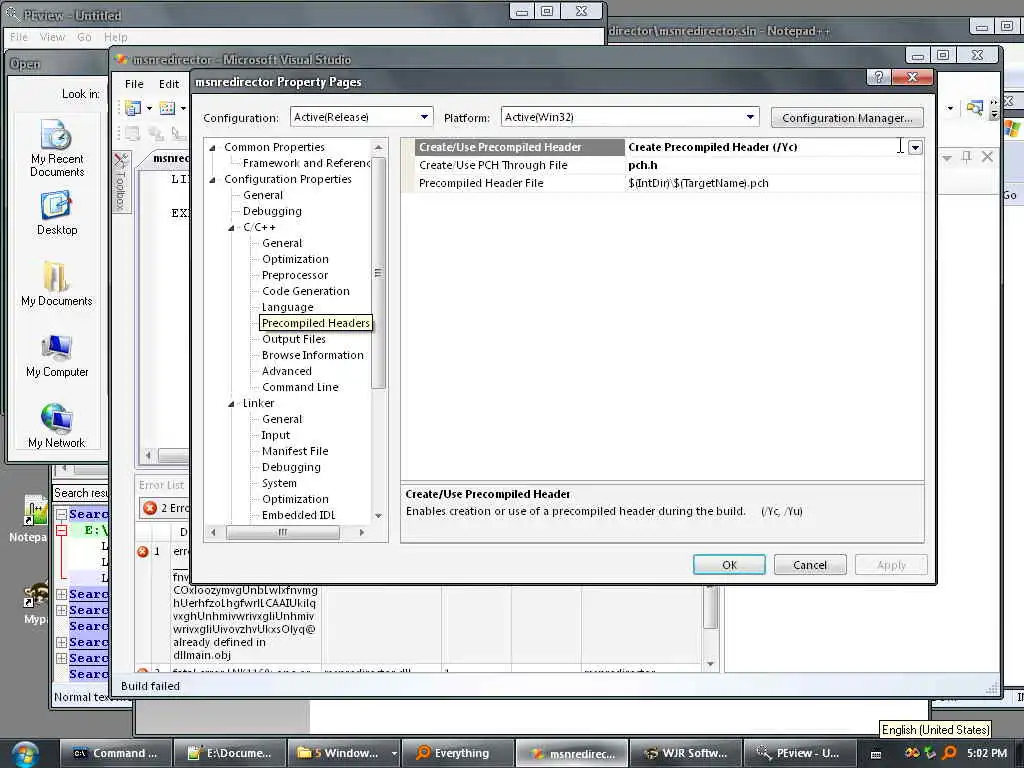The height and width of the screenshot is (768, 1024).
Task: Open the Windows Explorer group in the taskbar
Action: 344,753
